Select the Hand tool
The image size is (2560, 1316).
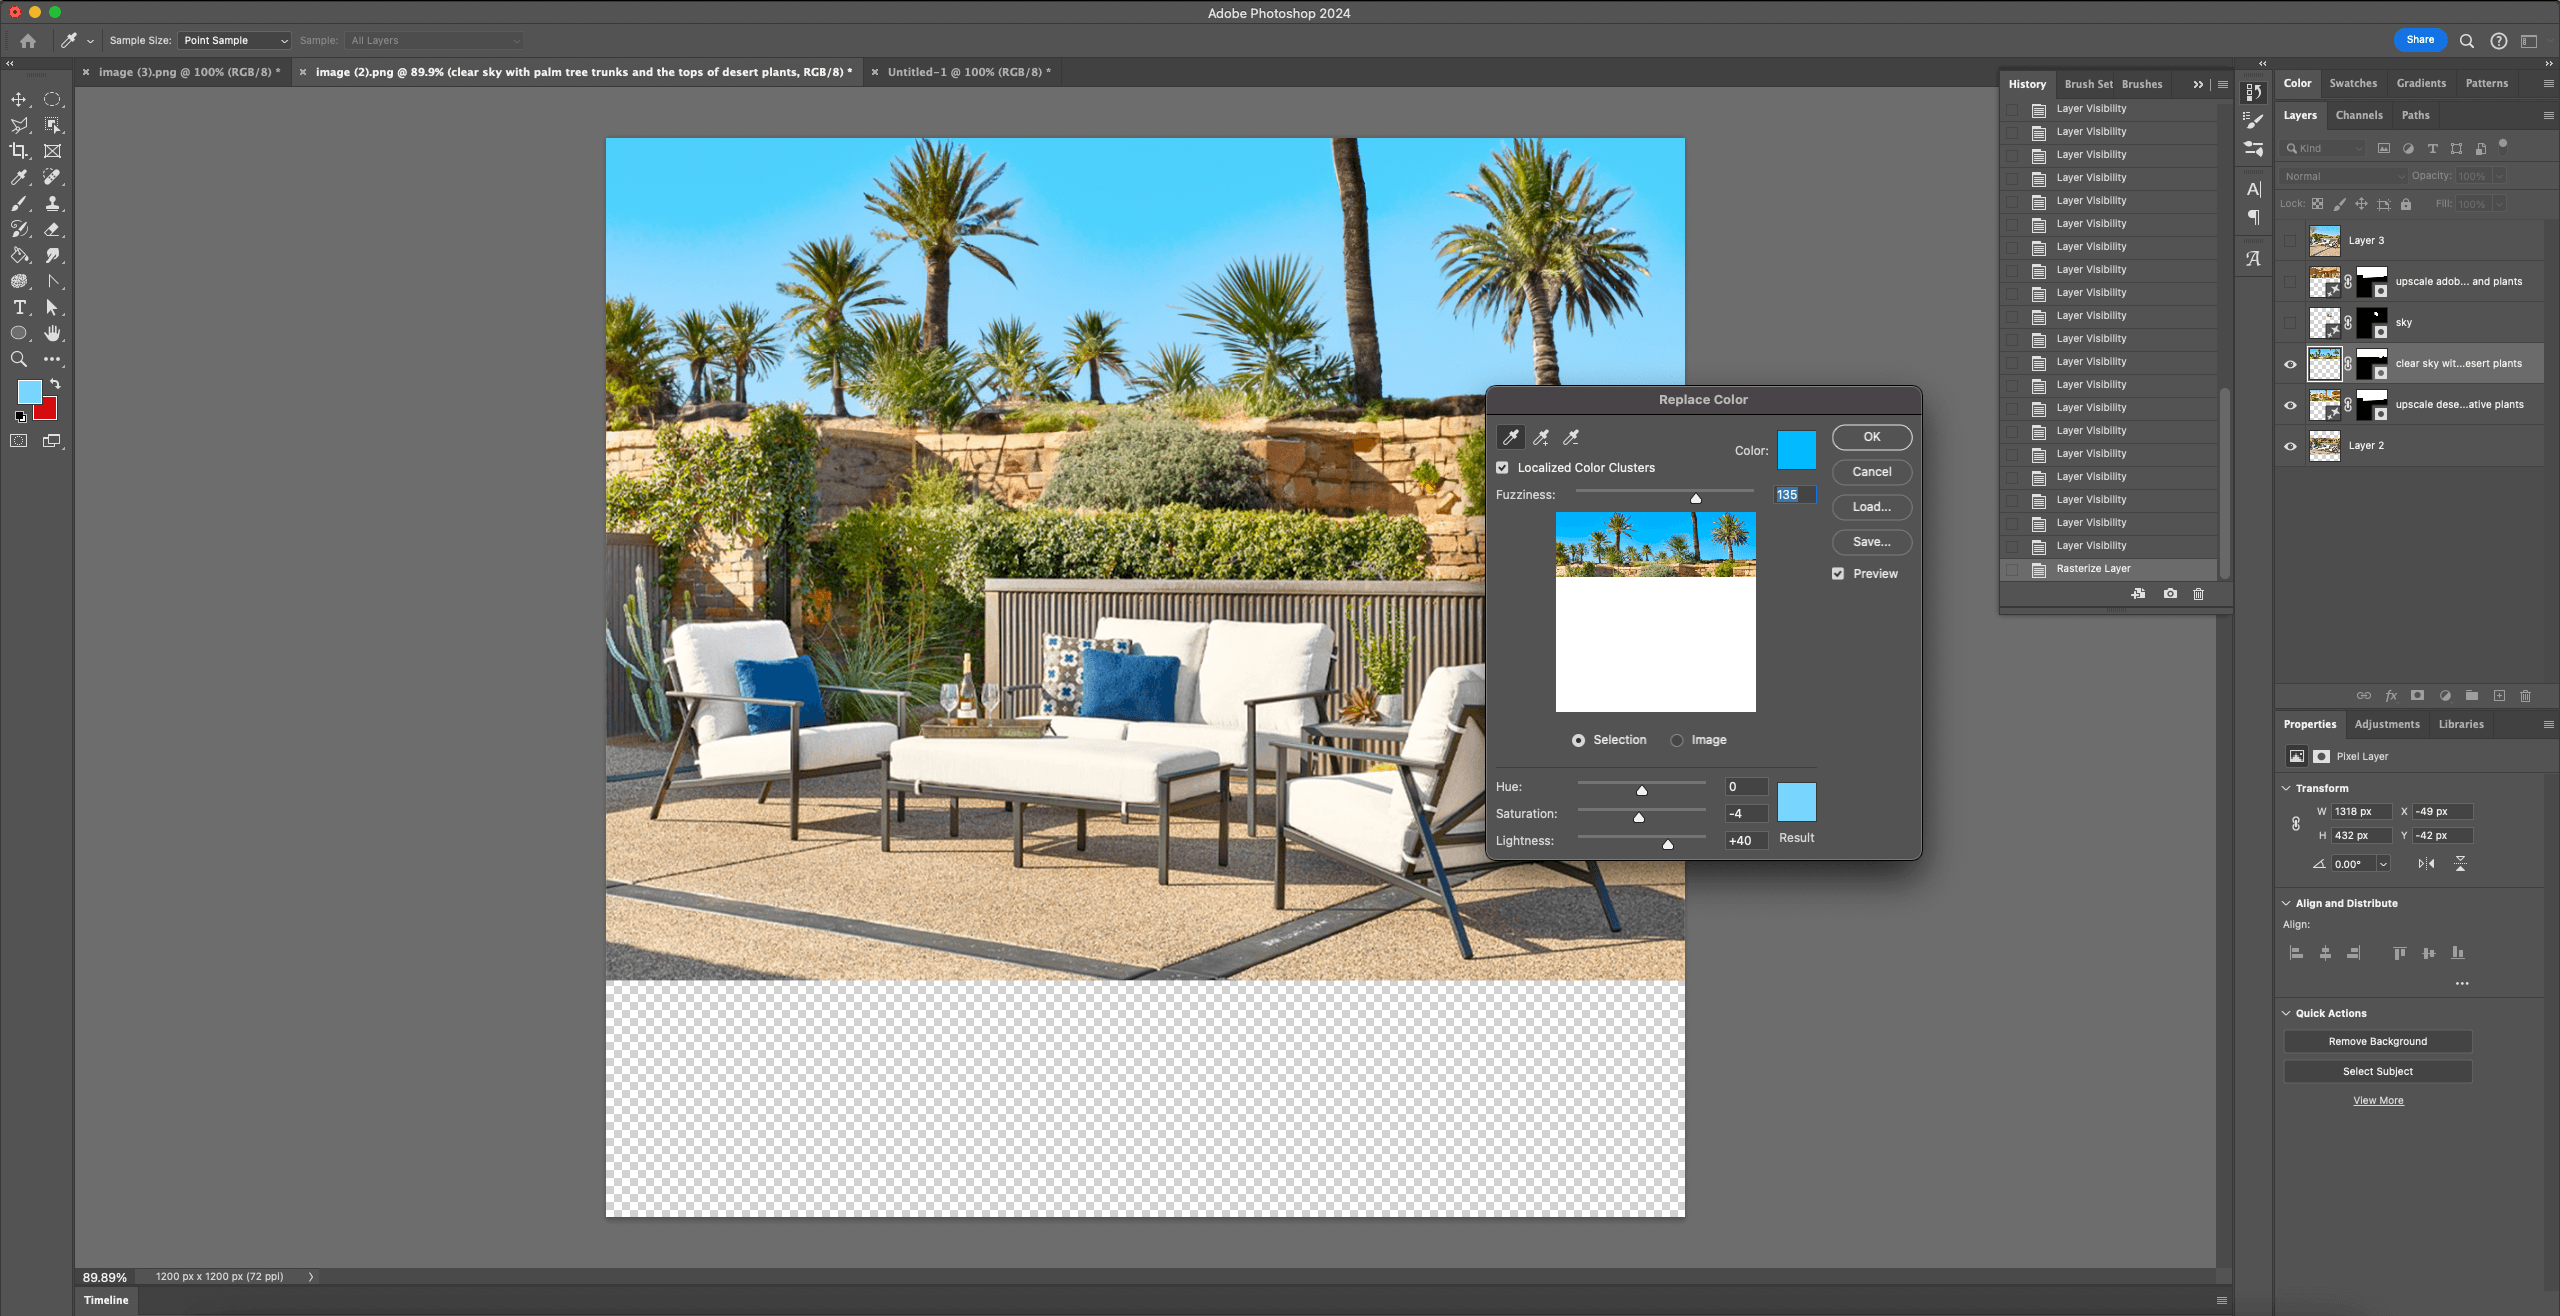coord(52,333)
